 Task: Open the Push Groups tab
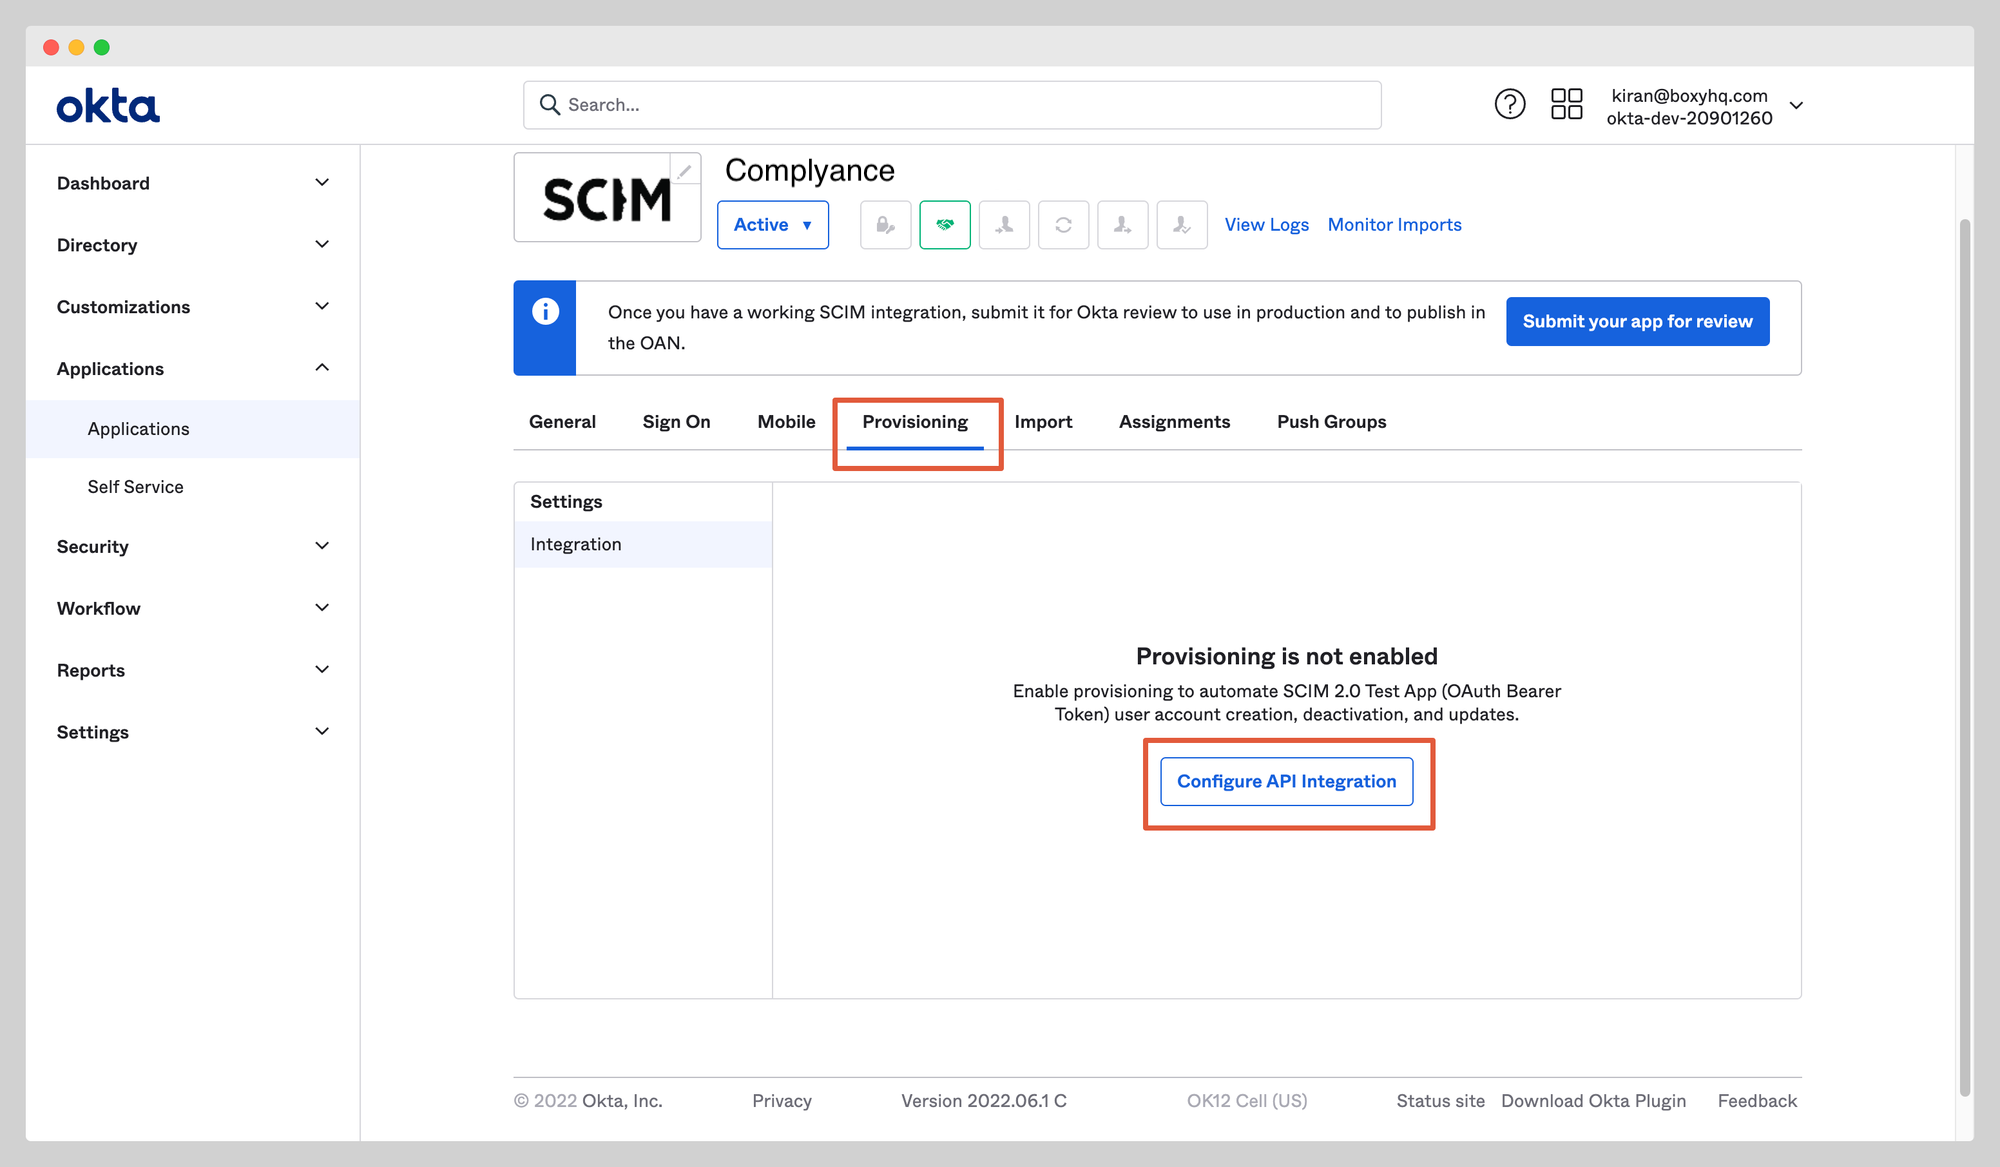[x=1331, y=422]
